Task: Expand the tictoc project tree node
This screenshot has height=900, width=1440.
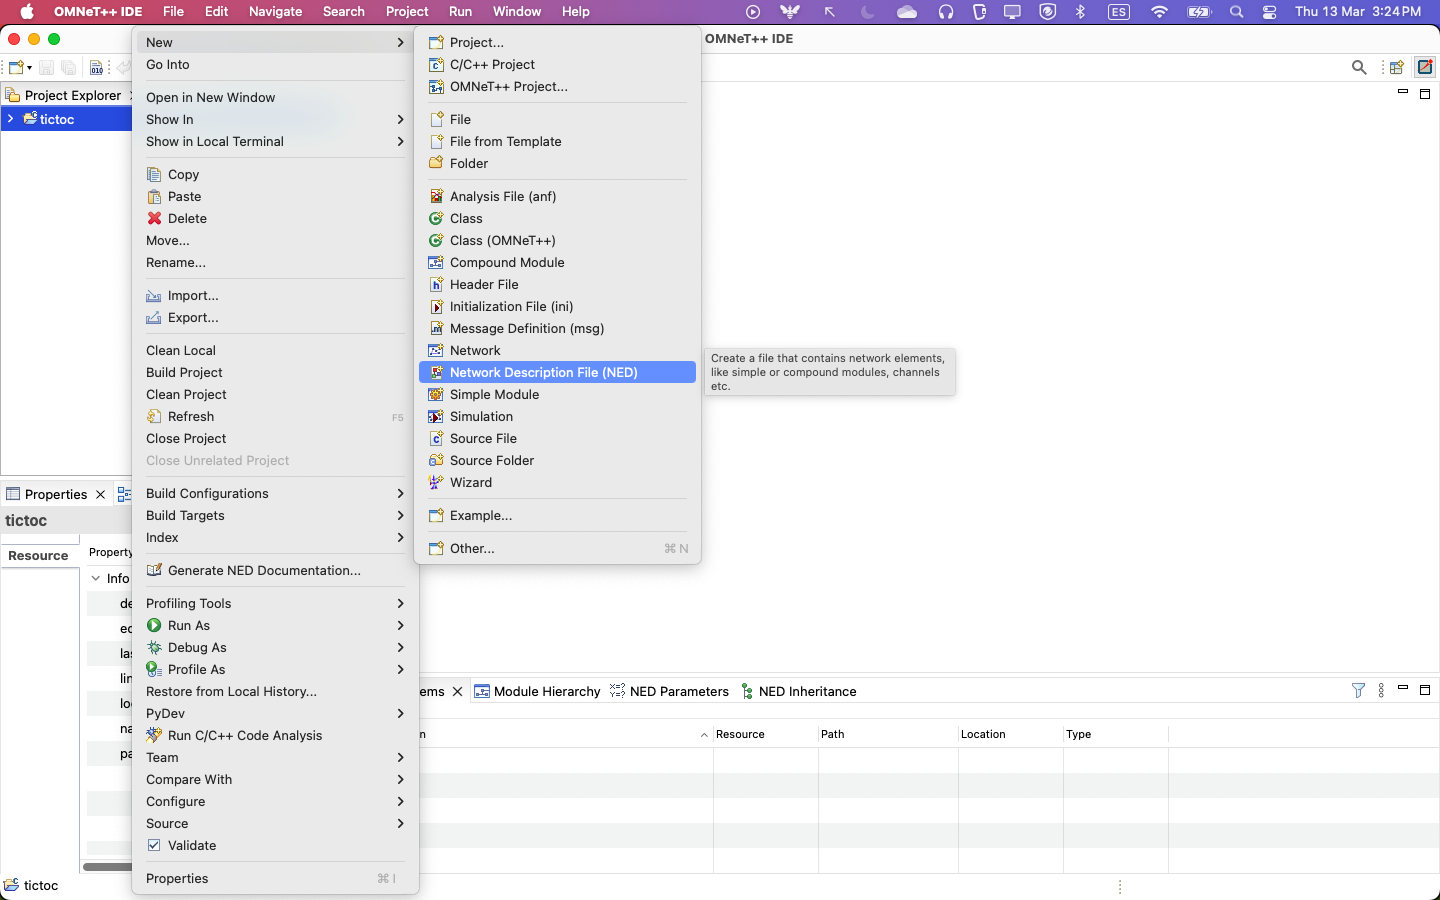Action: pos(10,119)
